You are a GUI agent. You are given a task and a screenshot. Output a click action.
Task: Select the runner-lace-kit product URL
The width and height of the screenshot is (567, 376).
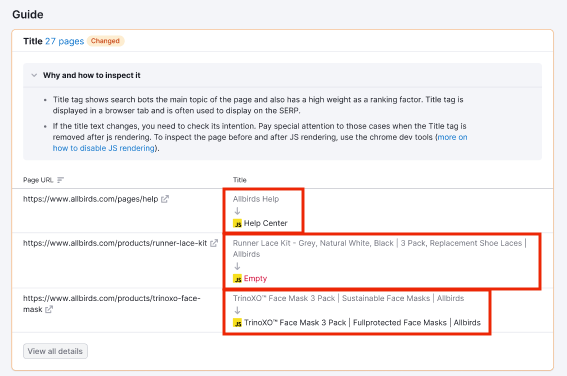click(x=115, y=243)
